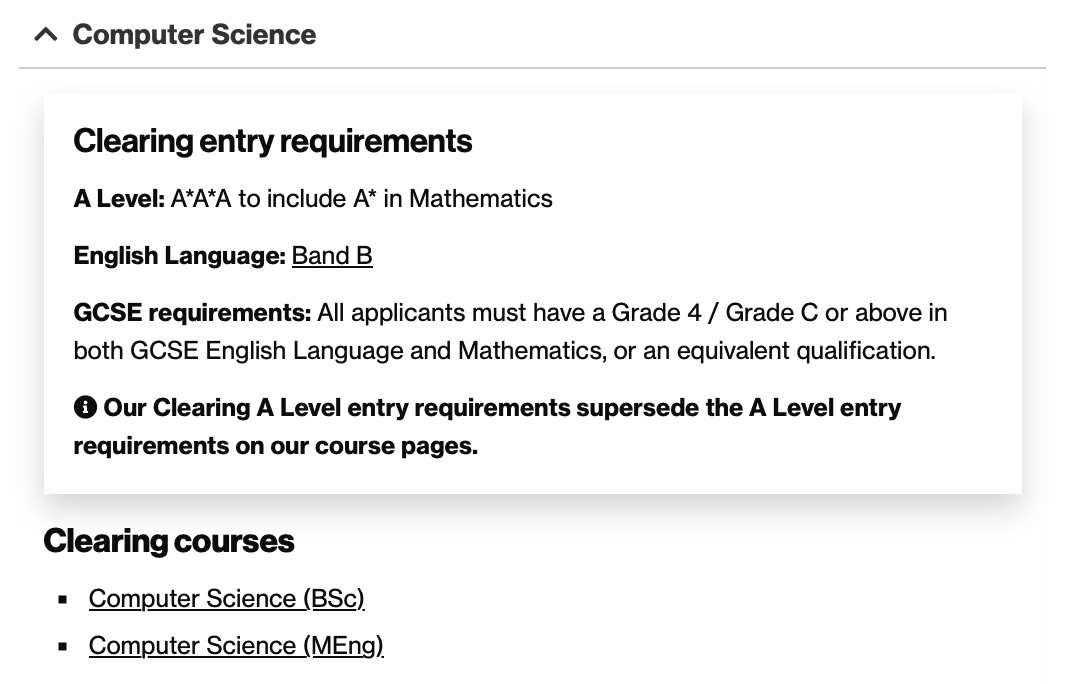Click the bullet before Computer Science (MEng)
Viewport: 1068px width, 684px height.
(63, 647)
